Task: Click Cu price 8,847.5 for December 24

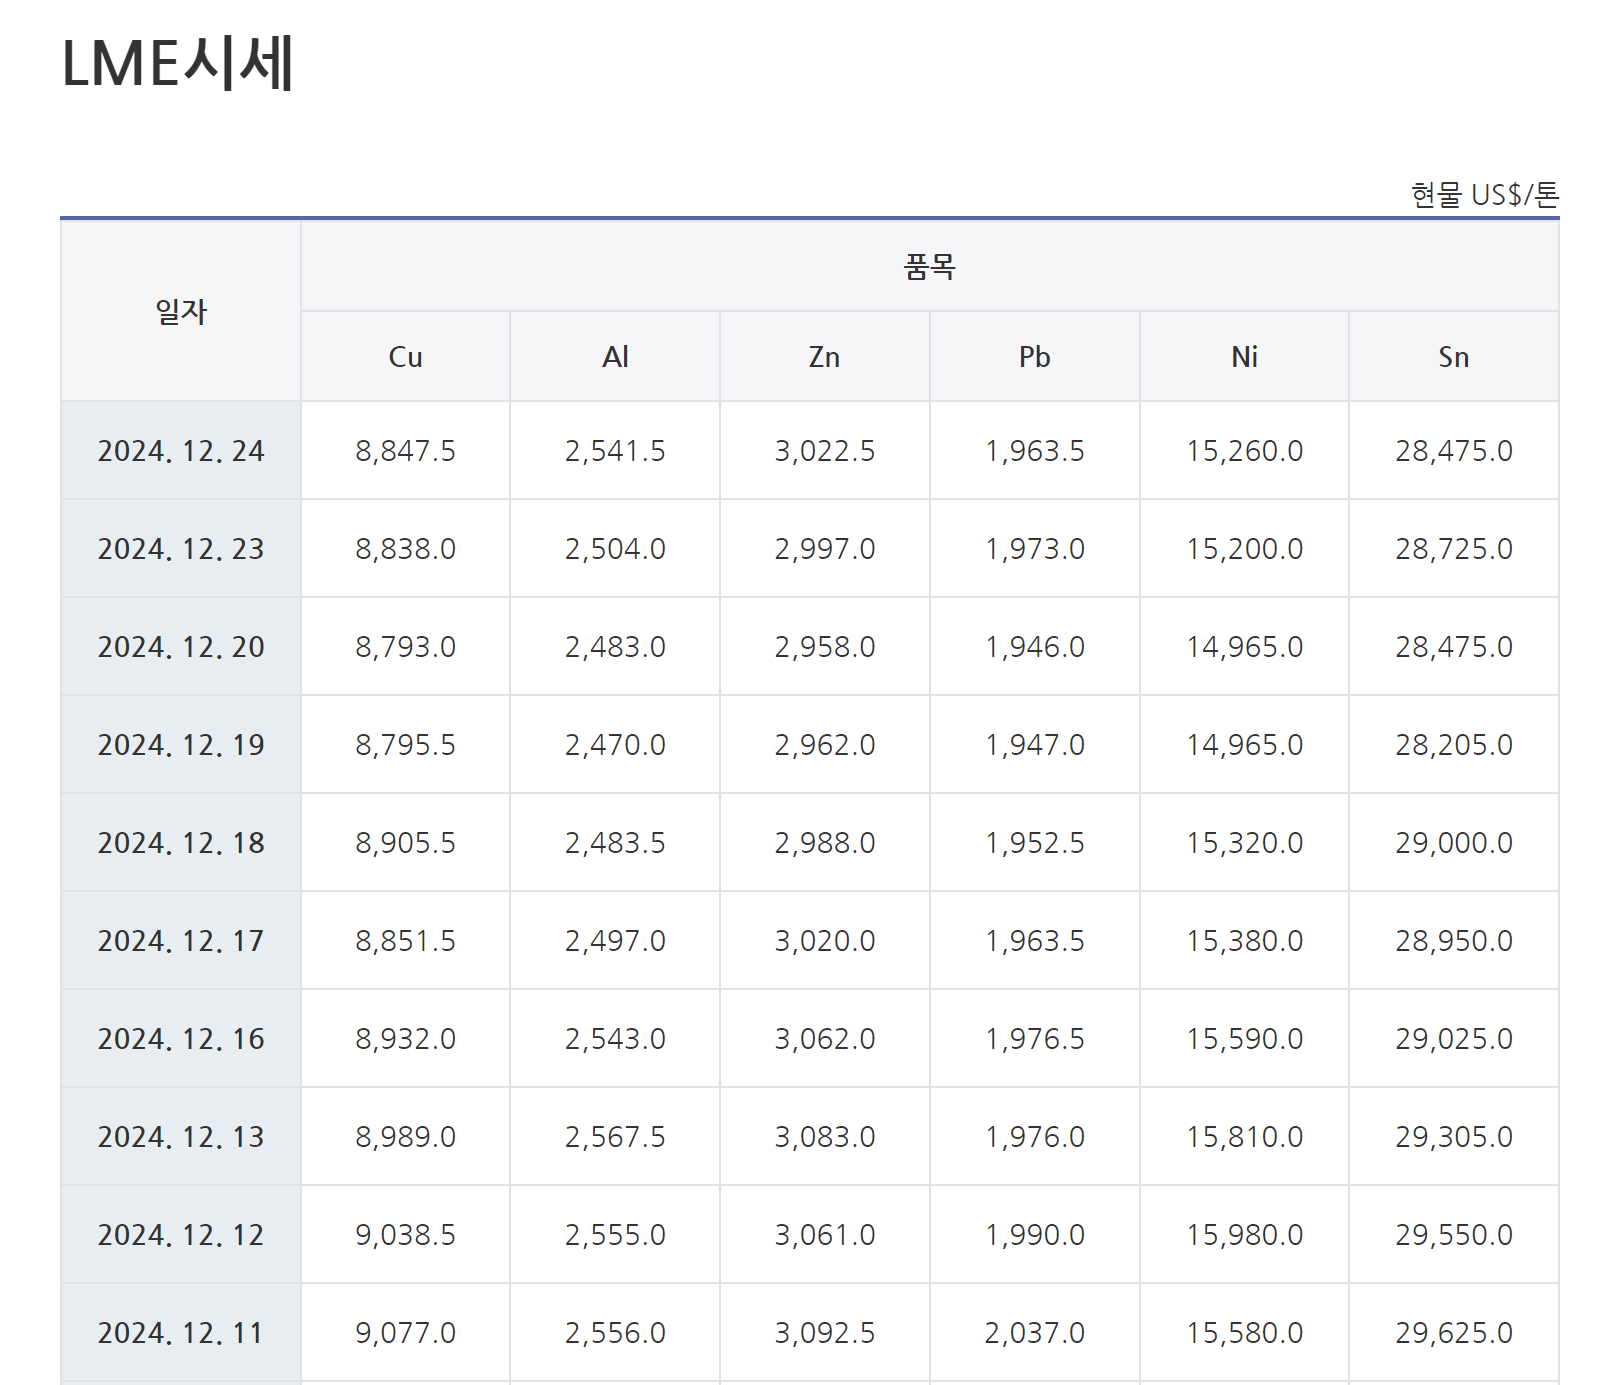Action: 405,451
